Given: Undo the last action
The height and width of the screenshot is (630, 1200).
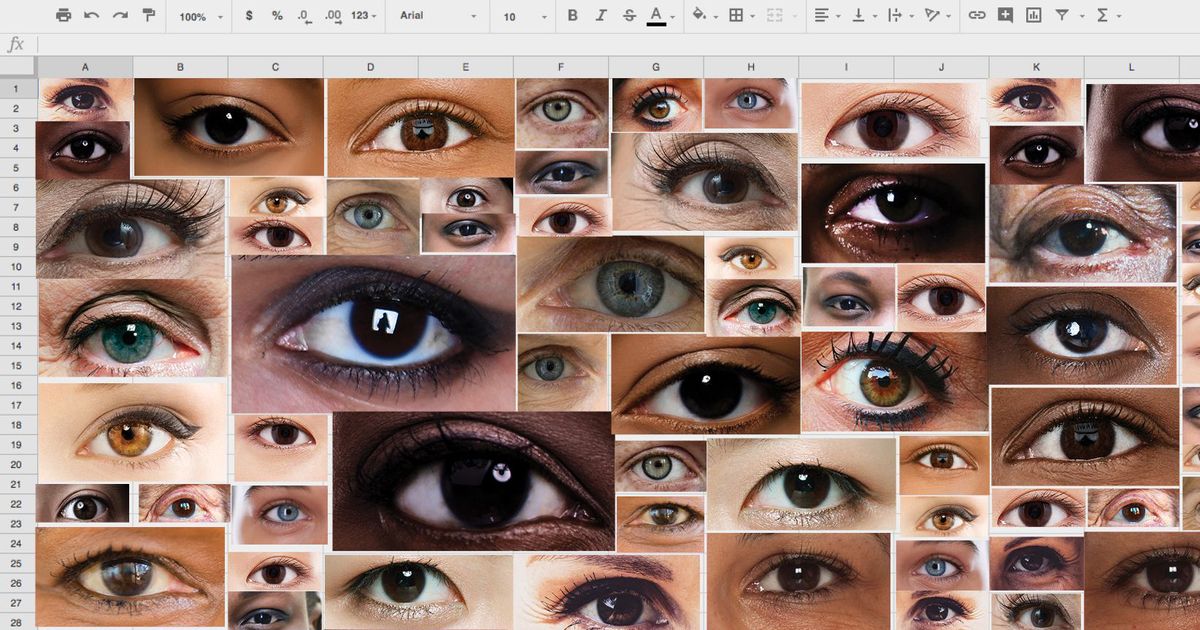Looking at the screenshot, I should click(x=92, y=16).
